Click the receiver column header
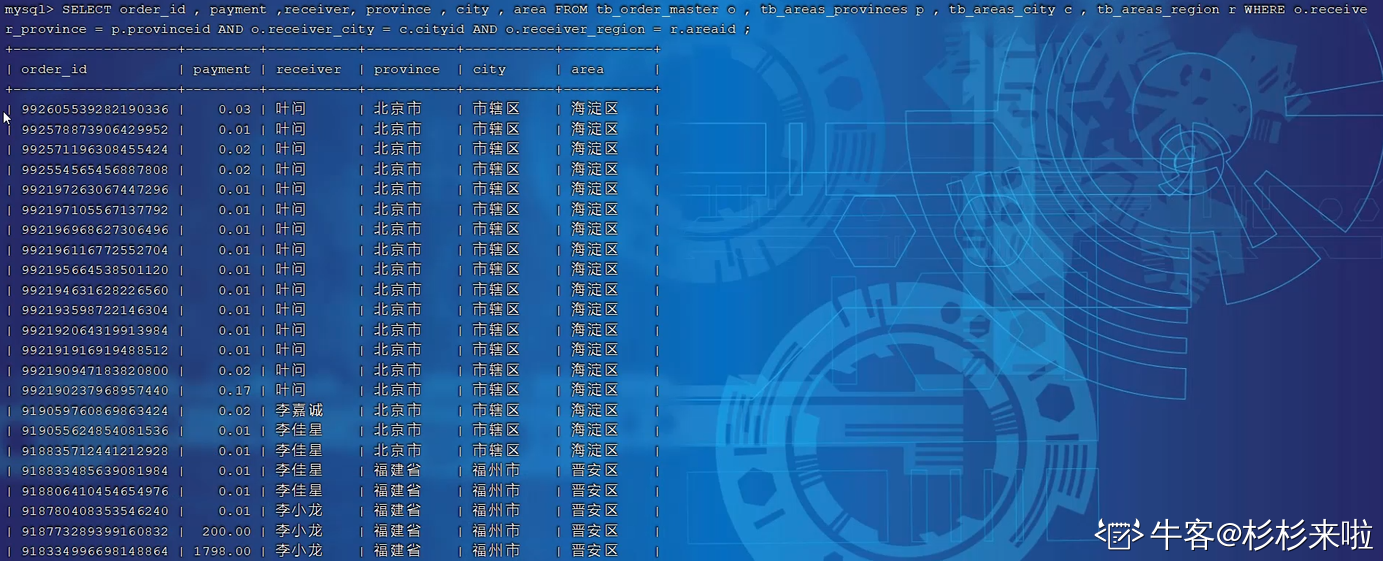The width and height of the screenshot is (1383, 561). point(309,70)
